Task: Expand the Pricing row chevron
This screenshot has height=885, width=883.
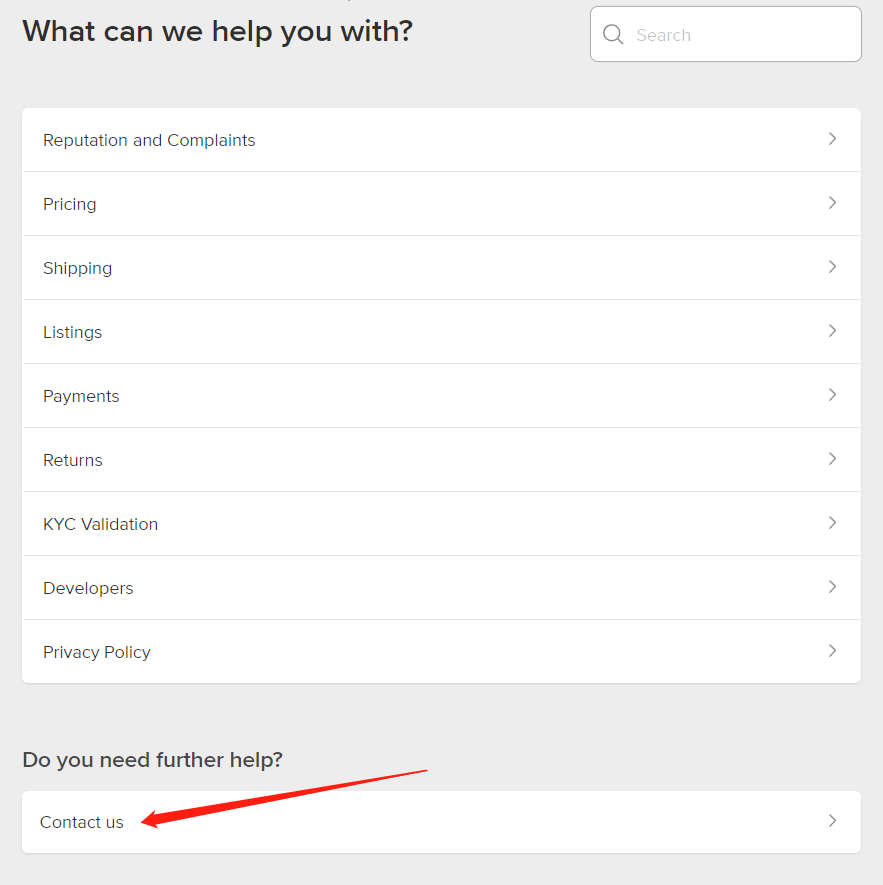Action: point(832,203)
